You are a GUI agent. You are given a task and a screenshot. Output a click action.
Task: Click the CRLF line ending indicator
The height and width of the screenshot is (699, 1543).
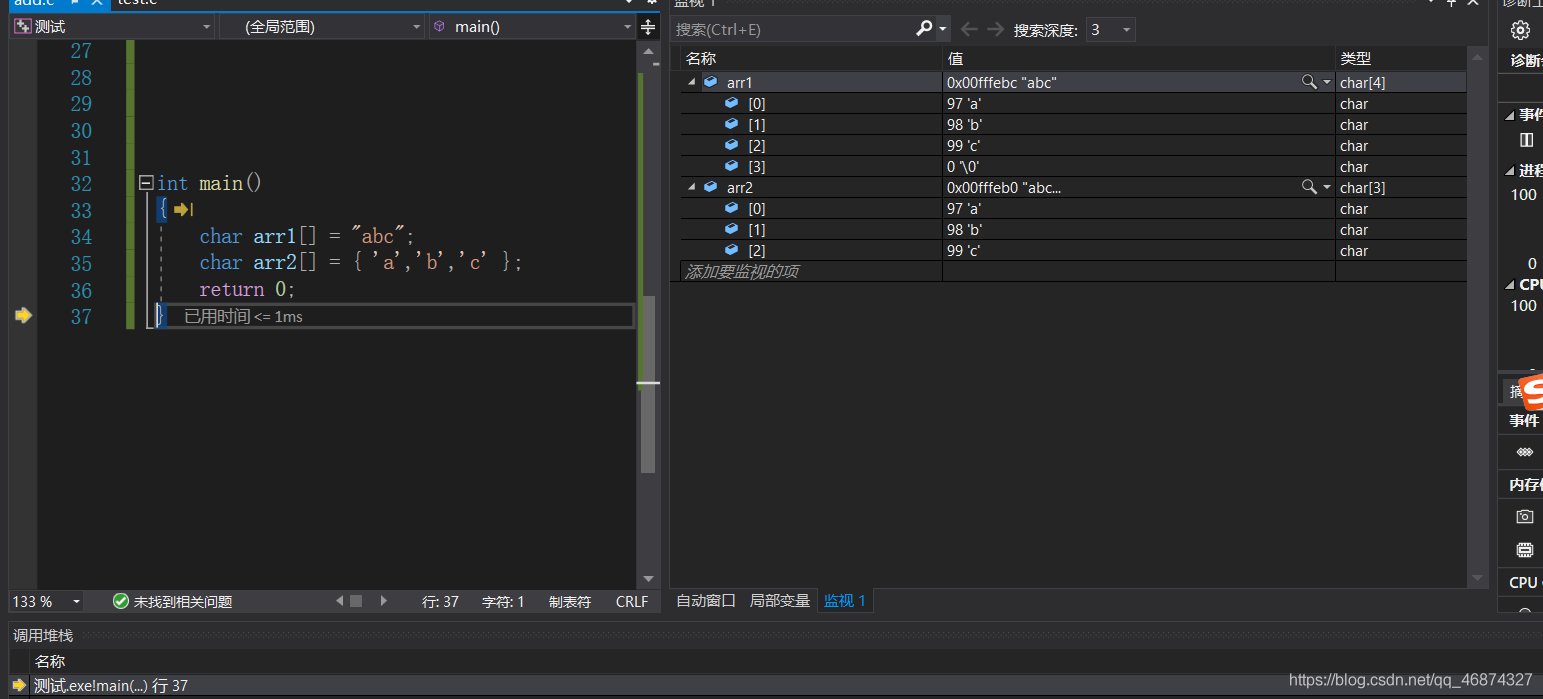coord(632,602)
